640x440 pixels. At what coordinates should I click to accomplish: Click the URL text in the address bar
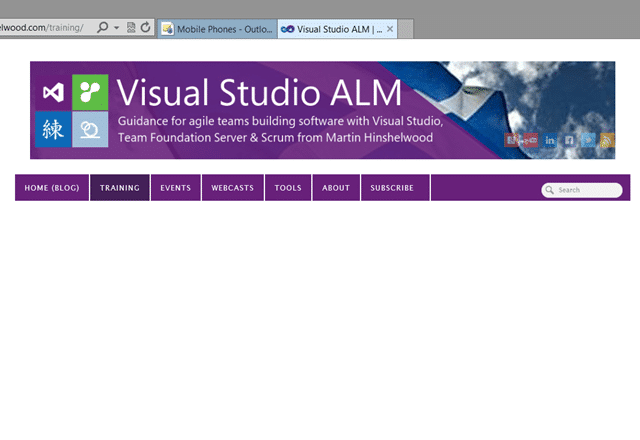click(42, 28)
